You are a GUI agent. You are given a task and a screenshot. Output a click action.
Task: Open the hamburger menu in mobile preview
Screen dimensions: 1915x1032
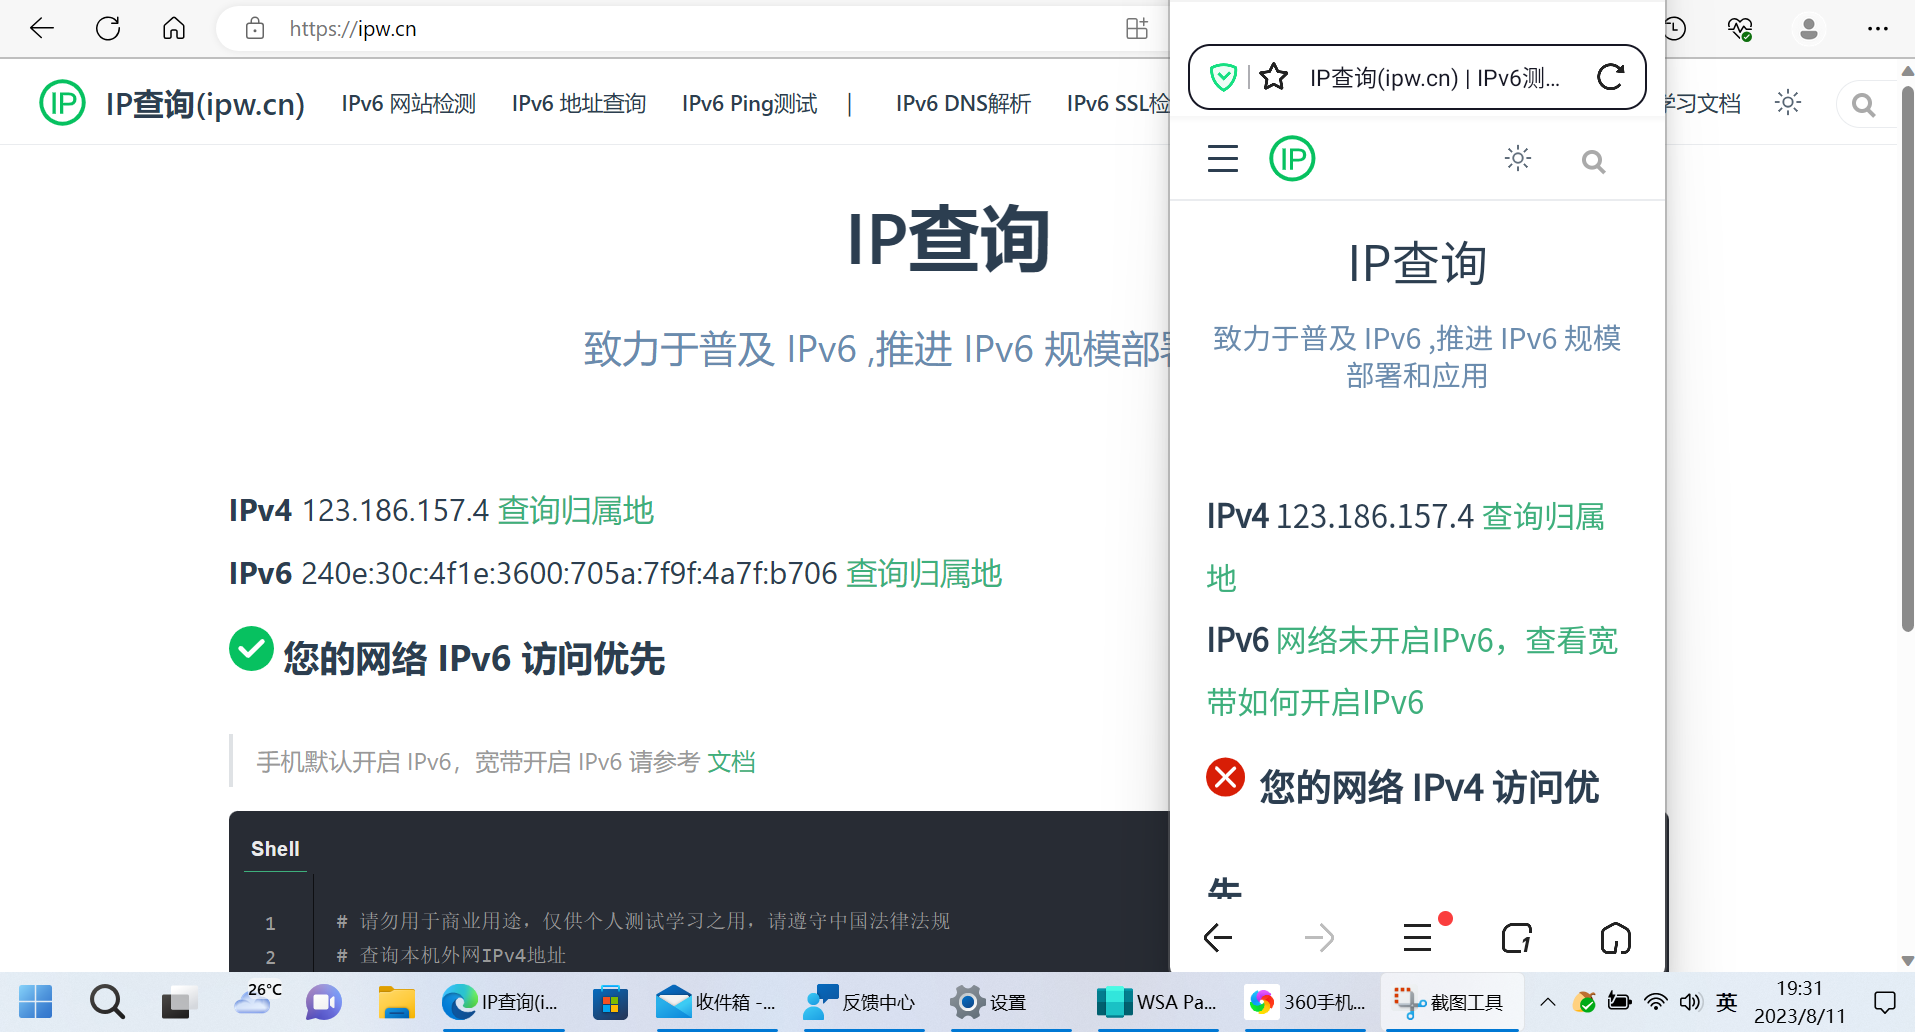point(1222,158)
